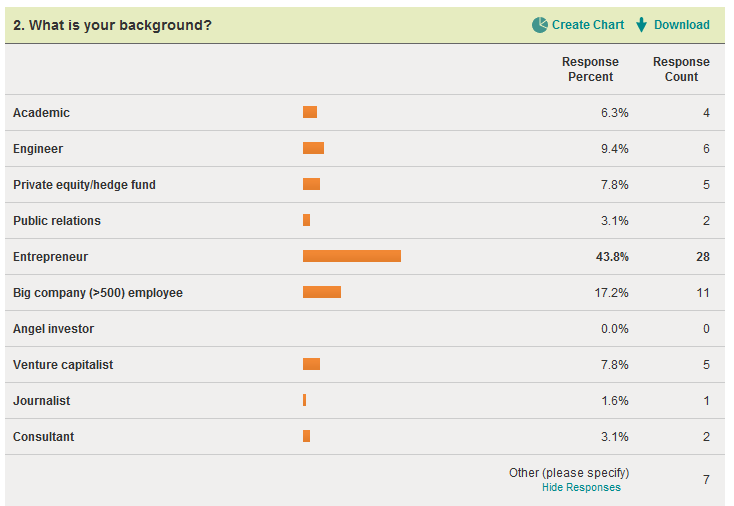Click the Download arrow icon
734x506 pixels.
pyautogui.click(x=642, y=25)
